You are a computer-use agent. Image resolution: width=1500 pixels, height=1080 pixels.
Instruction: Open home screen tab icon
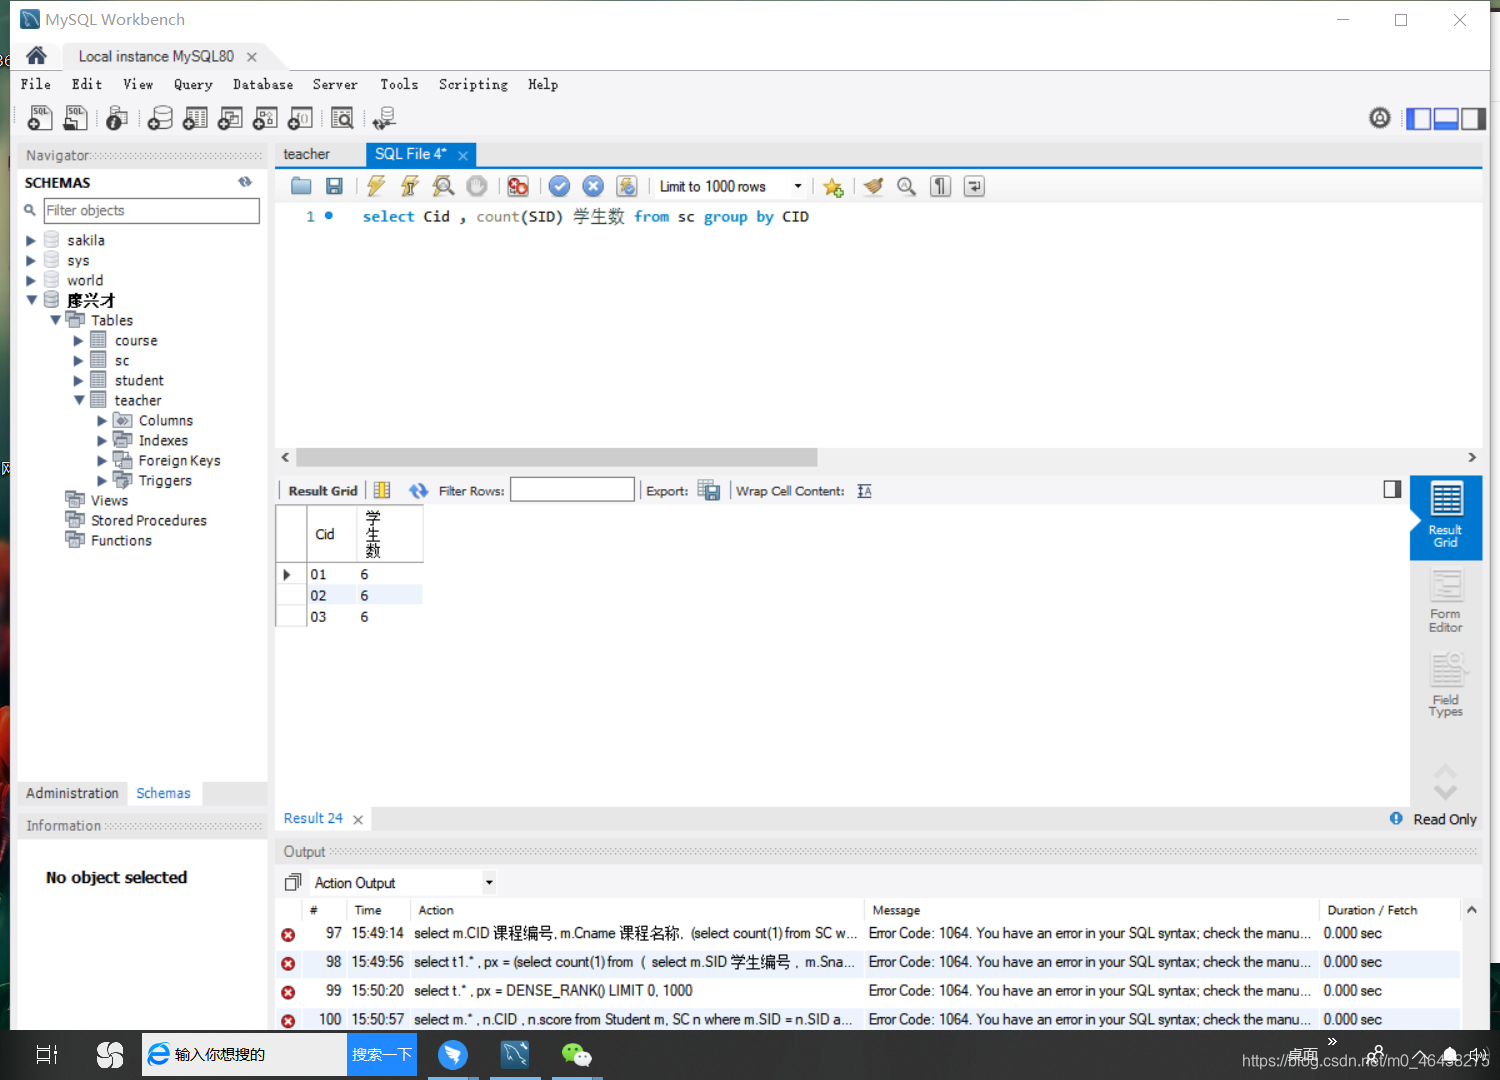point(36,56)
